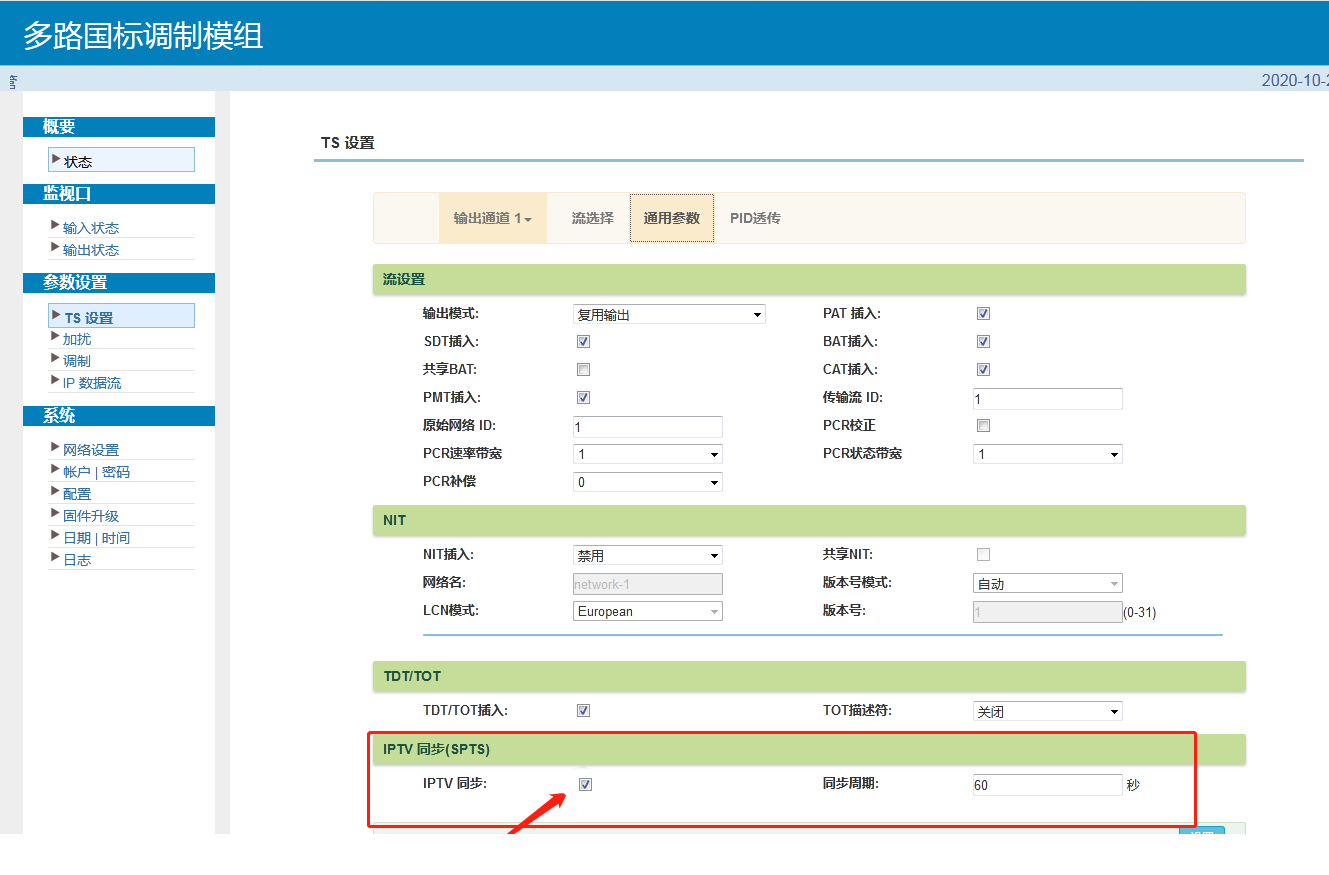Click the arrow icon beside 固件升级
Viewport: 1329px width, 875px height.
coord(55,515)
